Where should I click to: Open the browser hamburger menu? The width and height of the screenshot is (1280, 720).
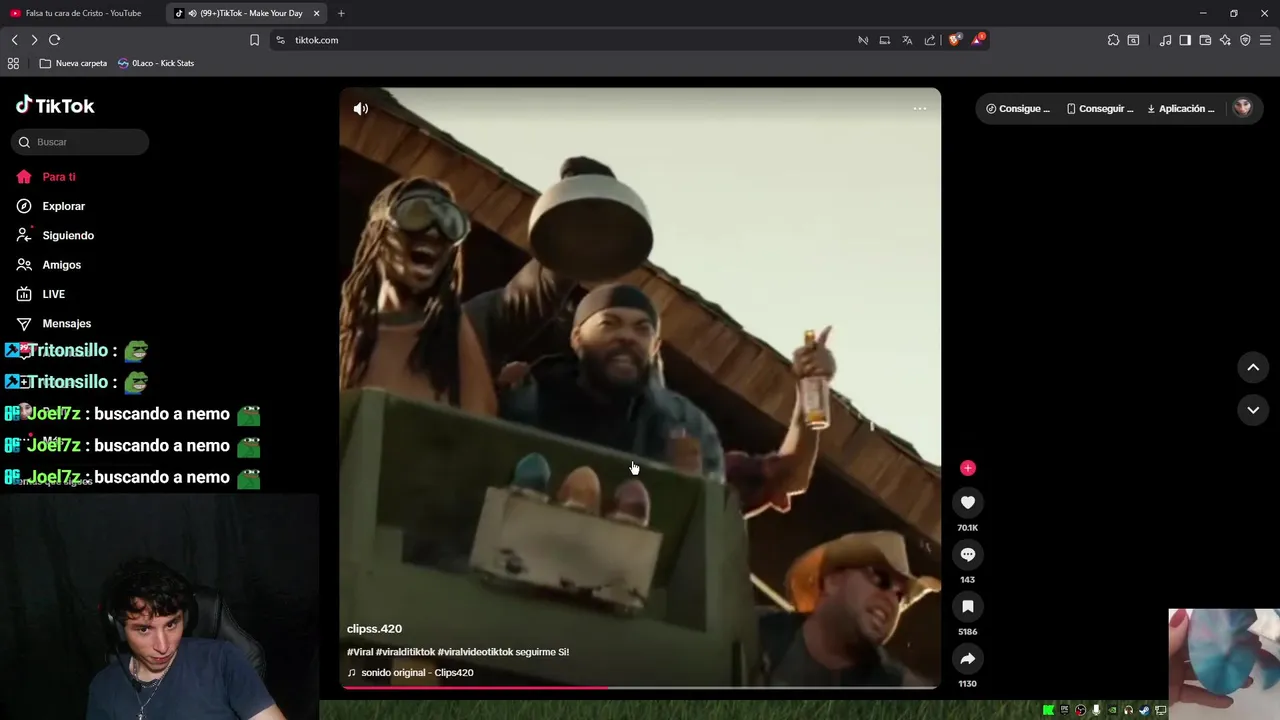pyautogui.click(x=1266, y=40)
